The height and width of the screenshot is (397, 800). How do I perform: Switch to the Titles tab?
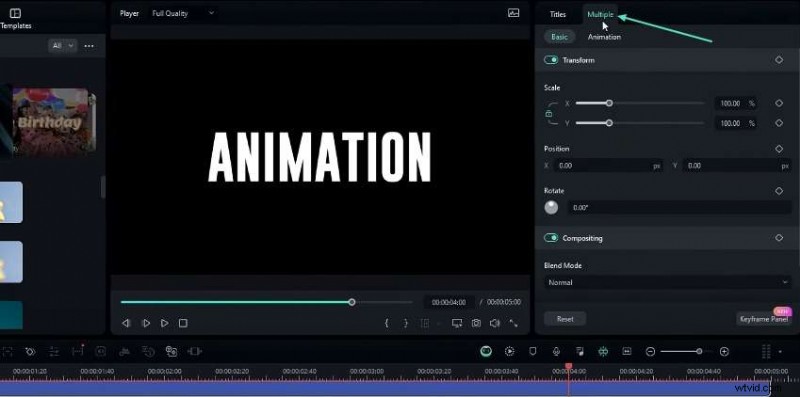point(558,14)
